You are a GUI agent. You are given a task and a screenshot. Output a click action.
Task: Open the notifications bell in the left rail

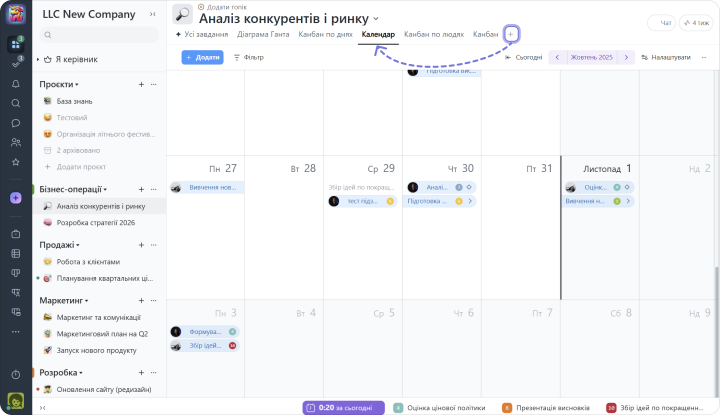click(15, 83)
